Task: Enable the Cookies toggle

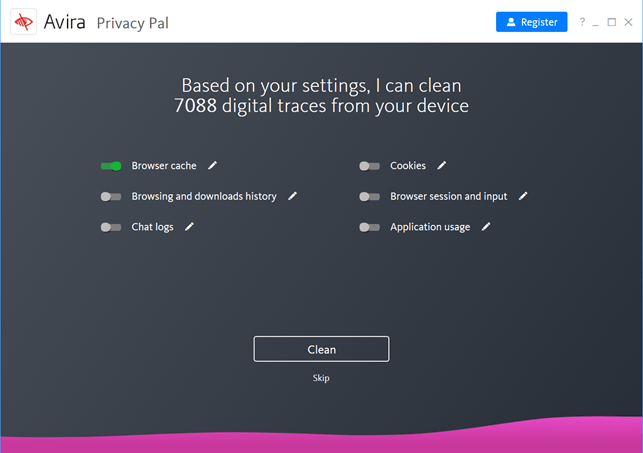Action: click(x=369, y=166)
